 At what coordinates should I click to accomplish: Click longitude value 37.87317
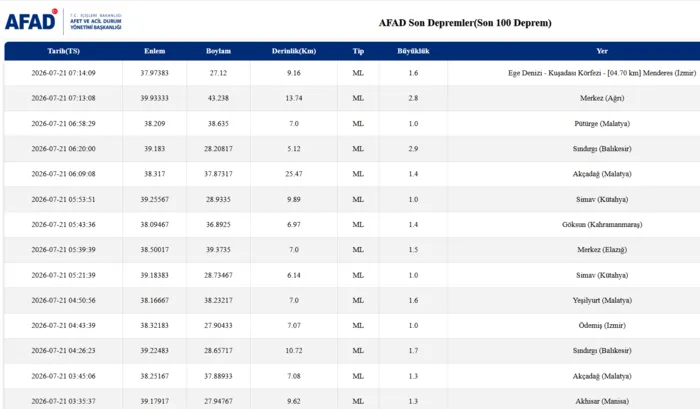(x=218, y=174)
